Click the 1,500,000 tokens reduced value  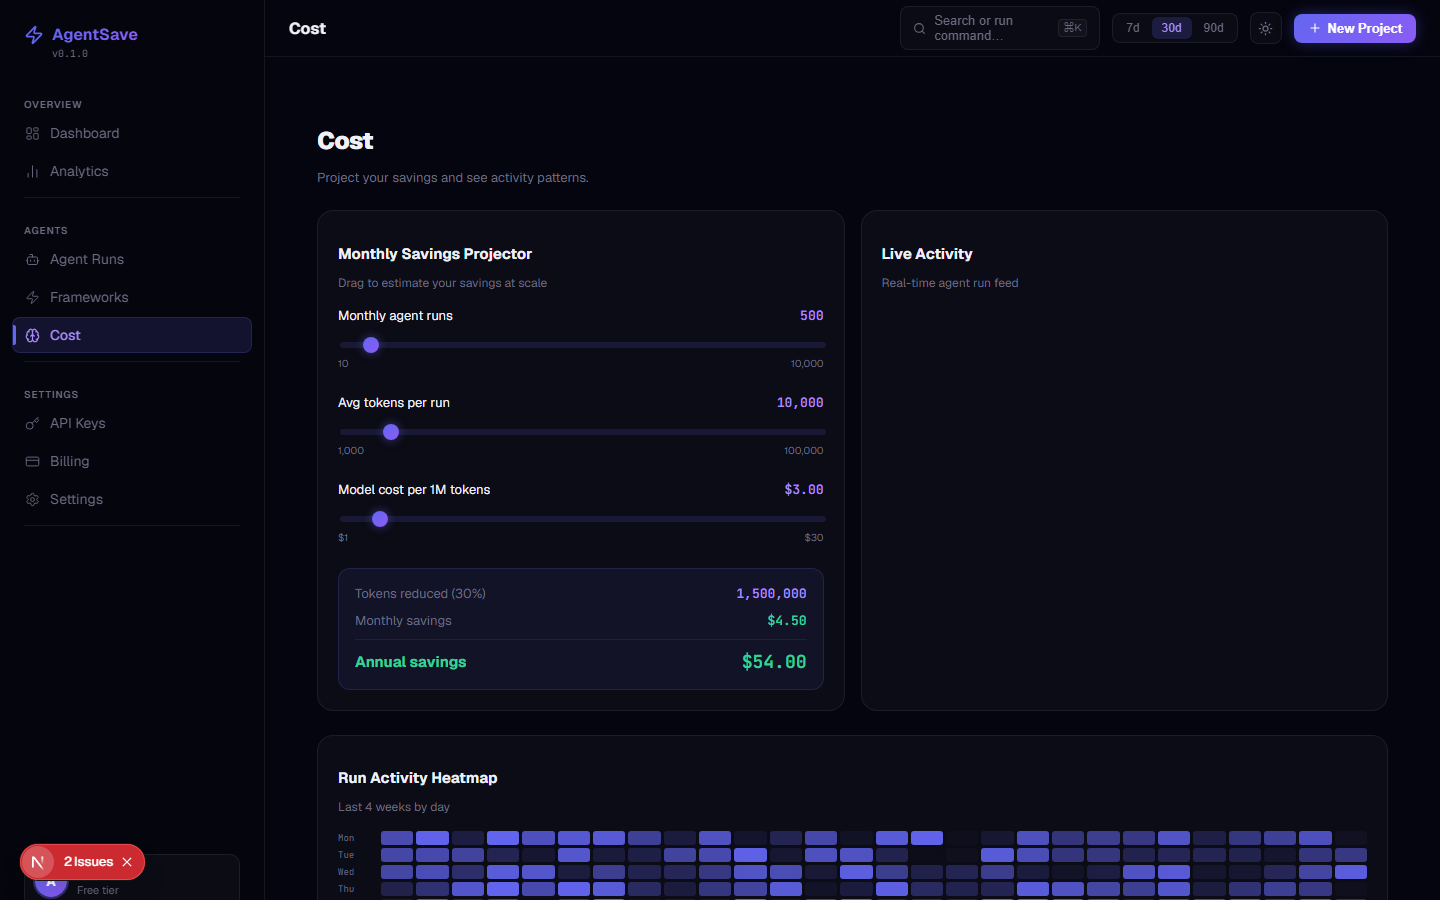coord(771,594)
